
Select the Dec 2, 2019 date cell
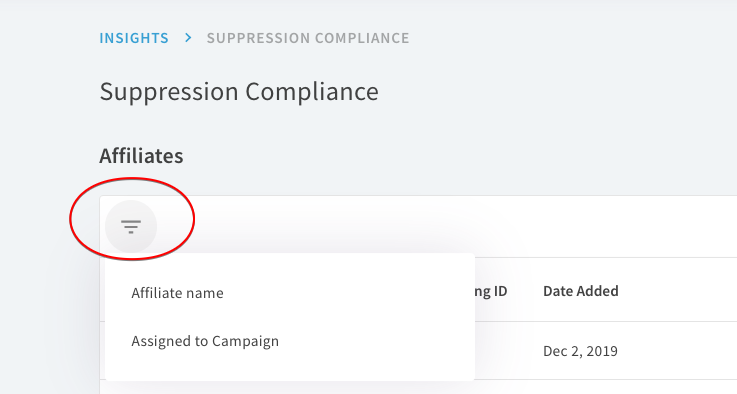tap(580, 351)
